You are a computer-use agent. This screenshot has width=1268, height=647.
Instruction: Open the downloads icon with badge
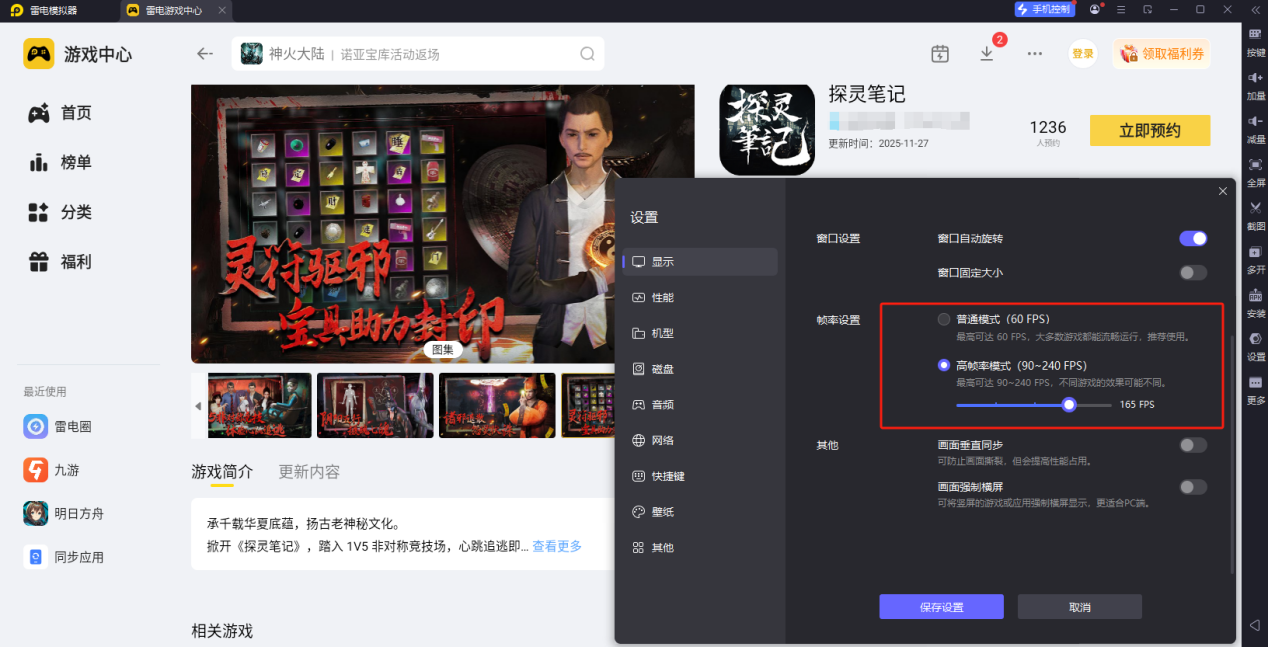coord(987,54)
